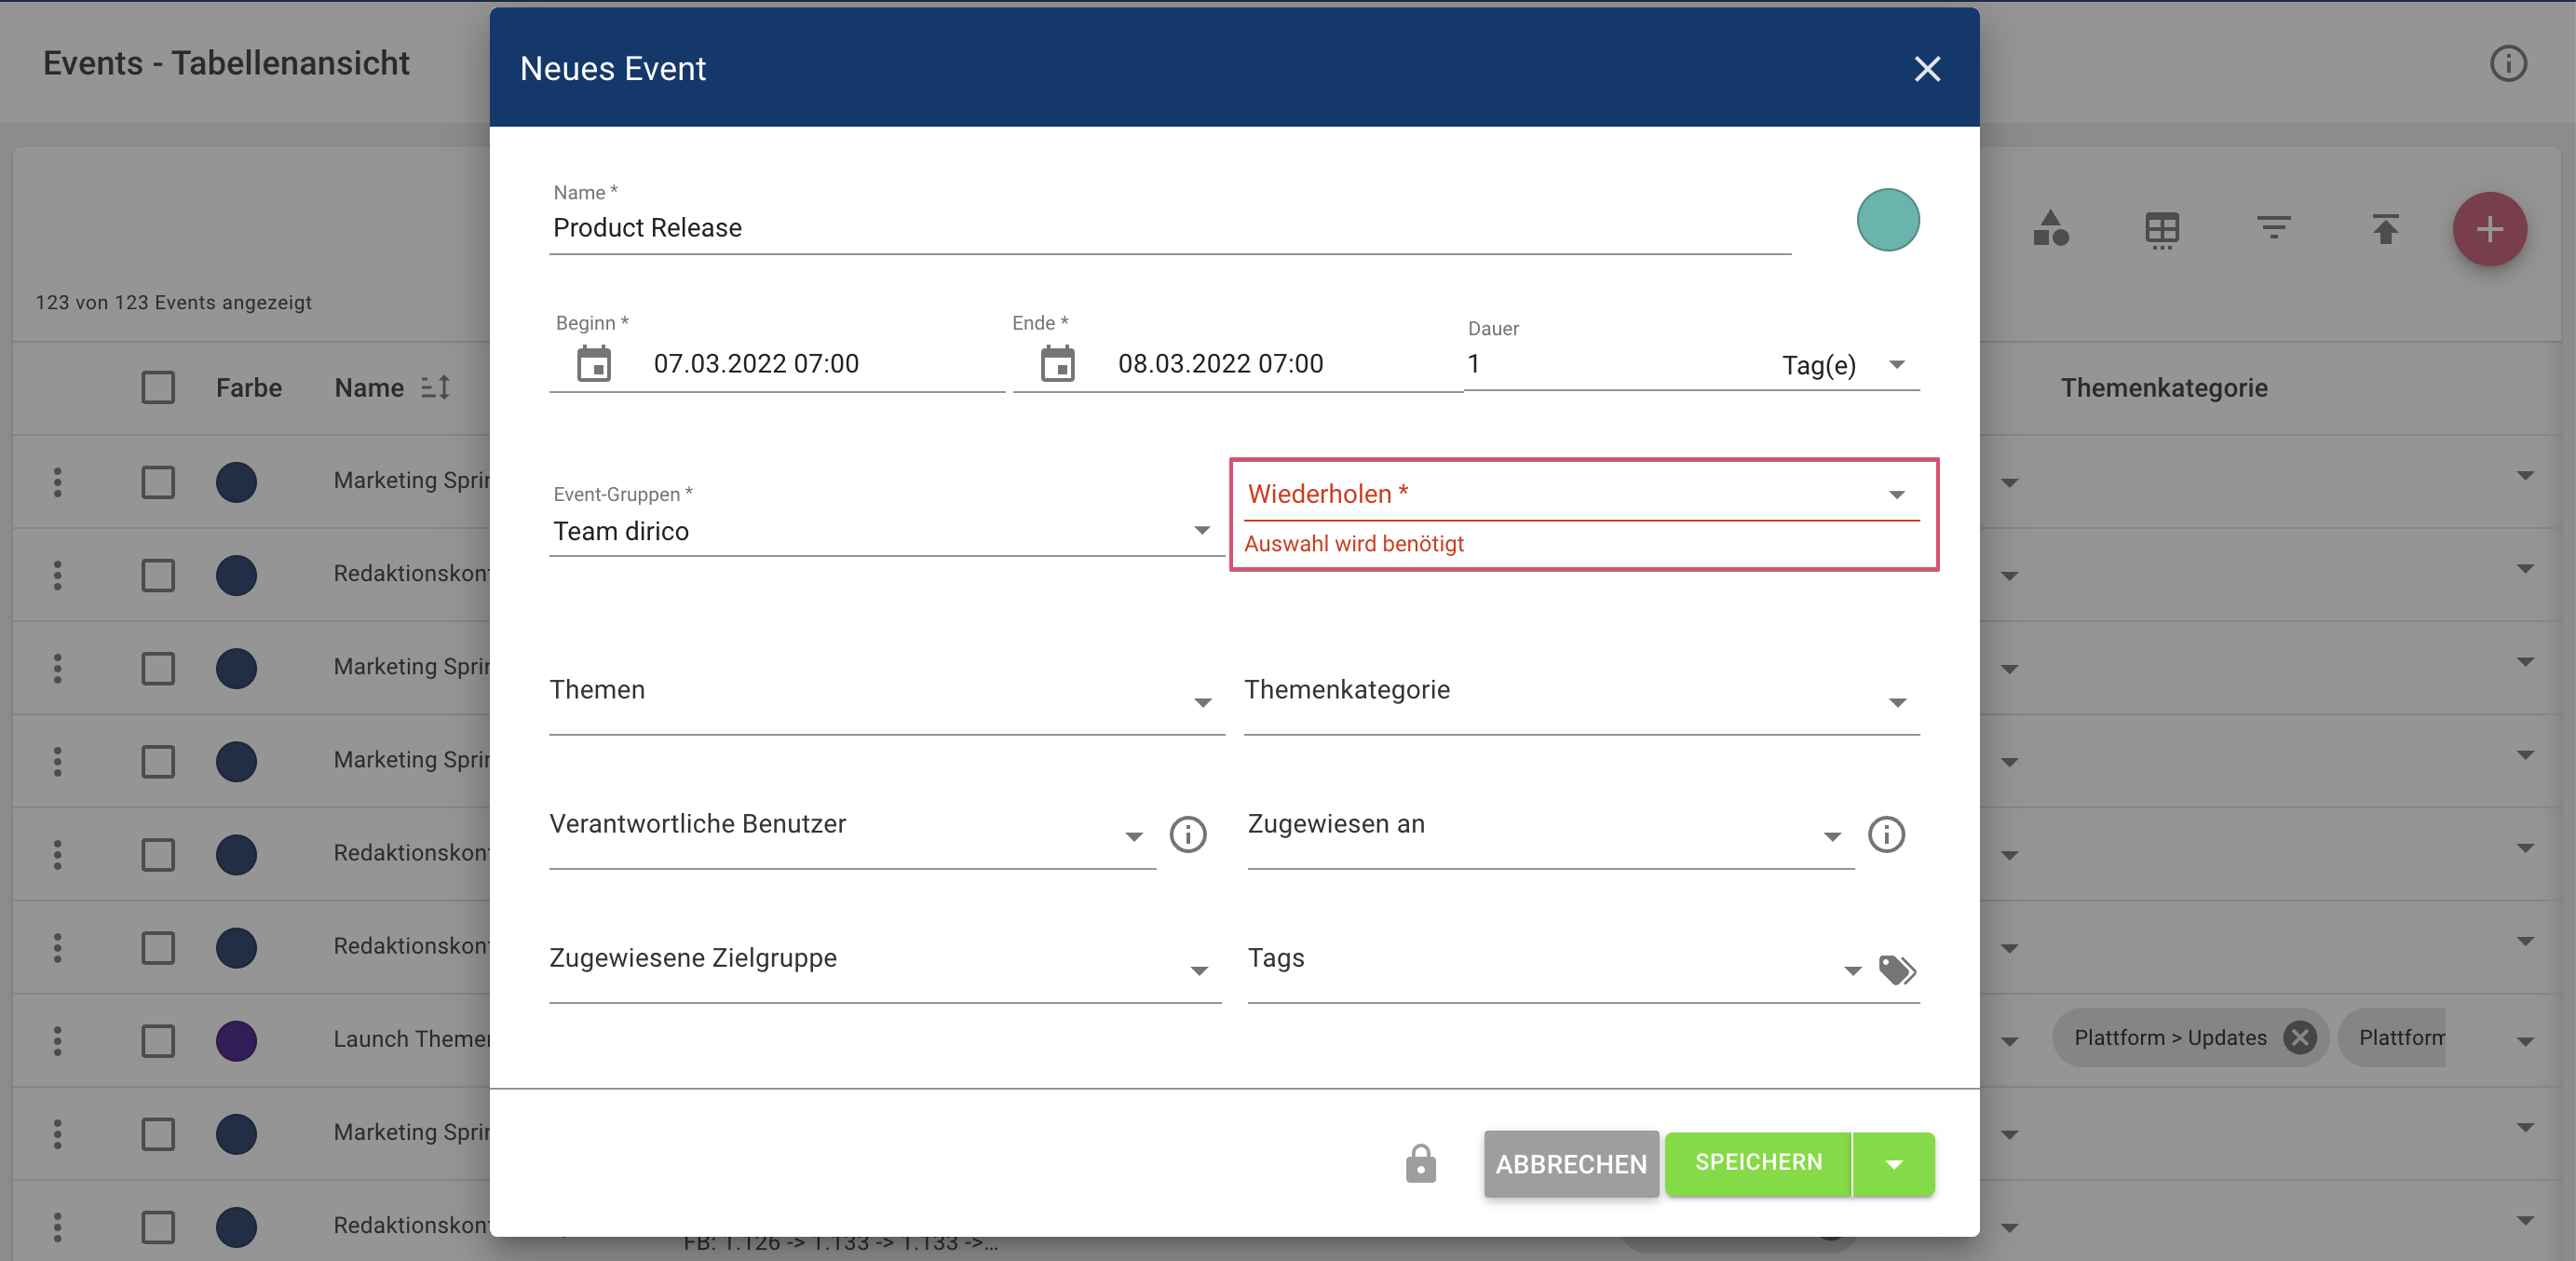Image resolution: width=2576 pixels, height=1261 pixels.
Task: Click the page info icon top right
Action: click(2508, 64)
